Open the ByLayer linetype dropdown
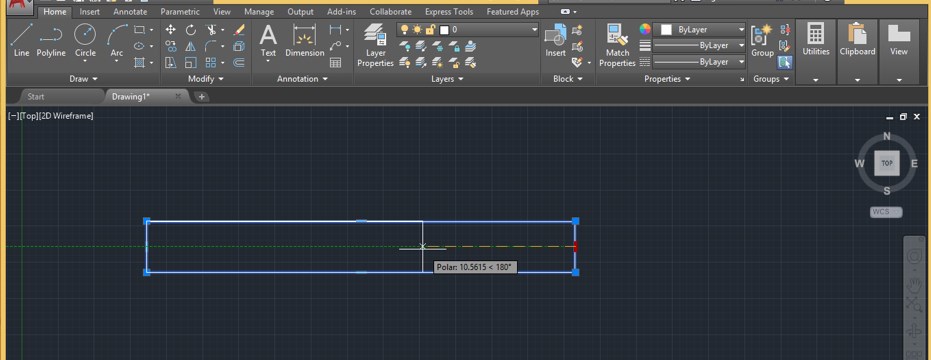 [x=741, y=62]
